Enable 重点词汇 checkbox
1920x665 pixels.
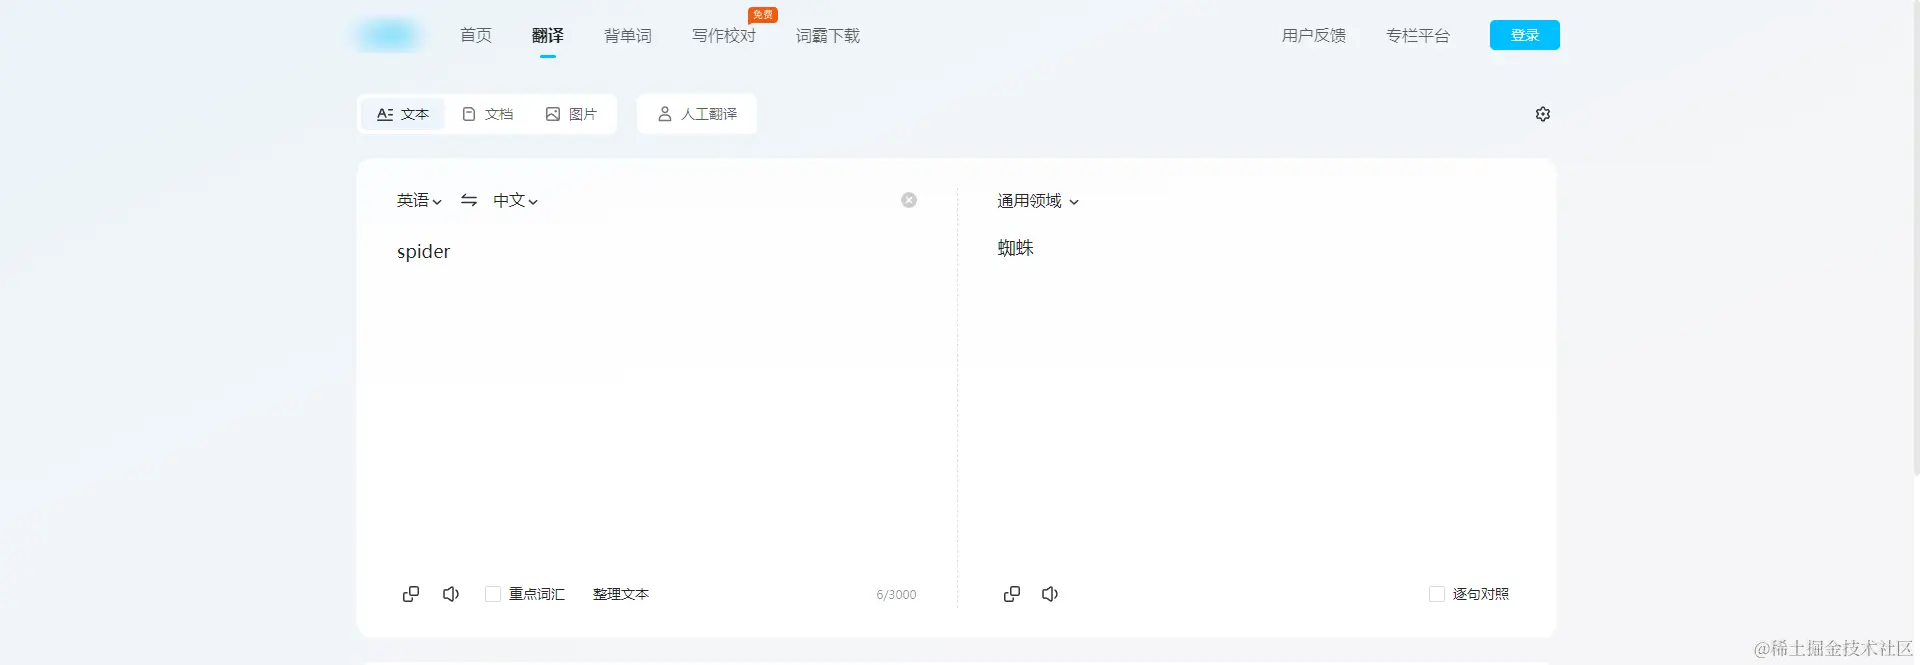point(493,594)
